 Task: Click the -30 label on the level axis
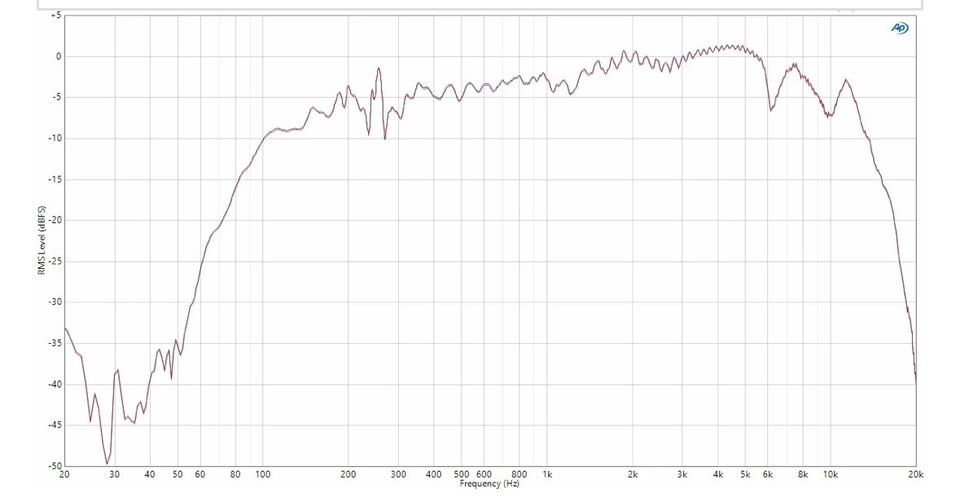(x=56, y=302)
